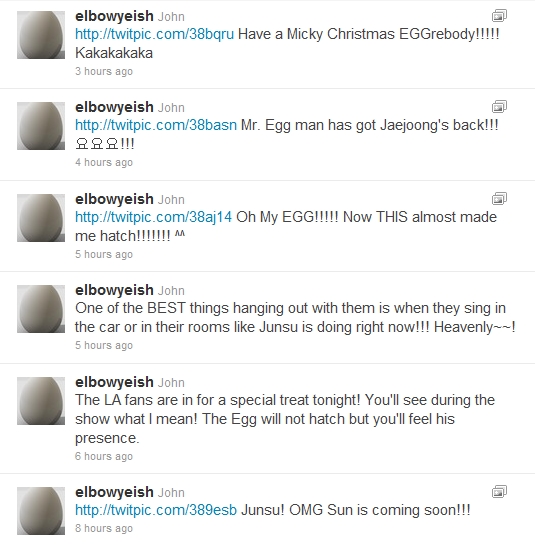535x546 pixels.
Task: Click egg avatar of BEST things tweet
Action: [41, 309]
